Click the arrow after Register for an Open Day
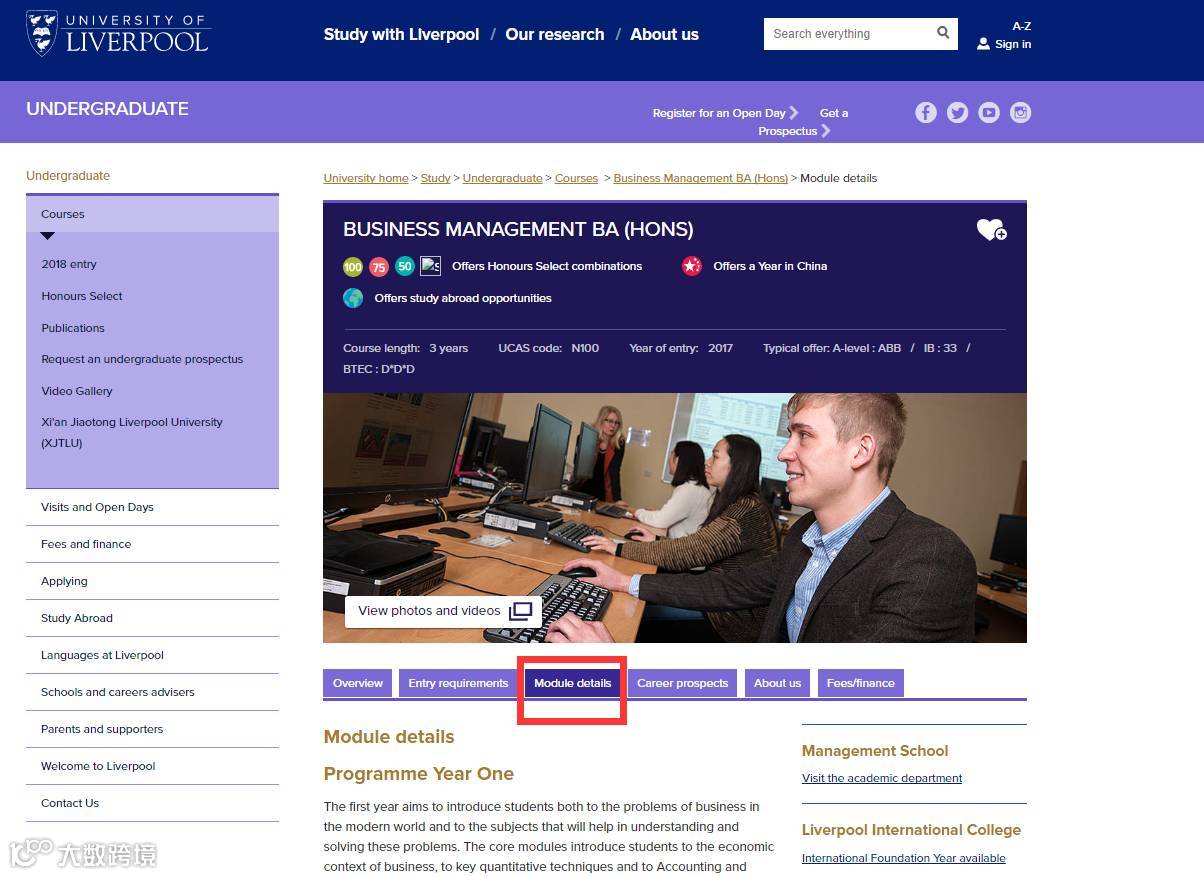 click(x=794, y=113)
